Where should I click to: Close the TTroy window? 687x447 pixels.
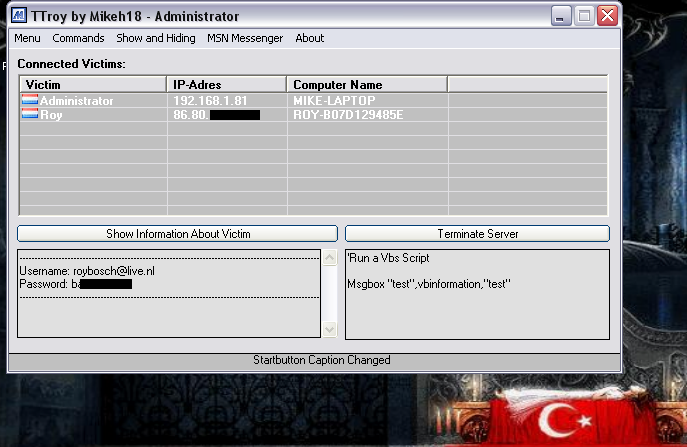pos(607,16)
